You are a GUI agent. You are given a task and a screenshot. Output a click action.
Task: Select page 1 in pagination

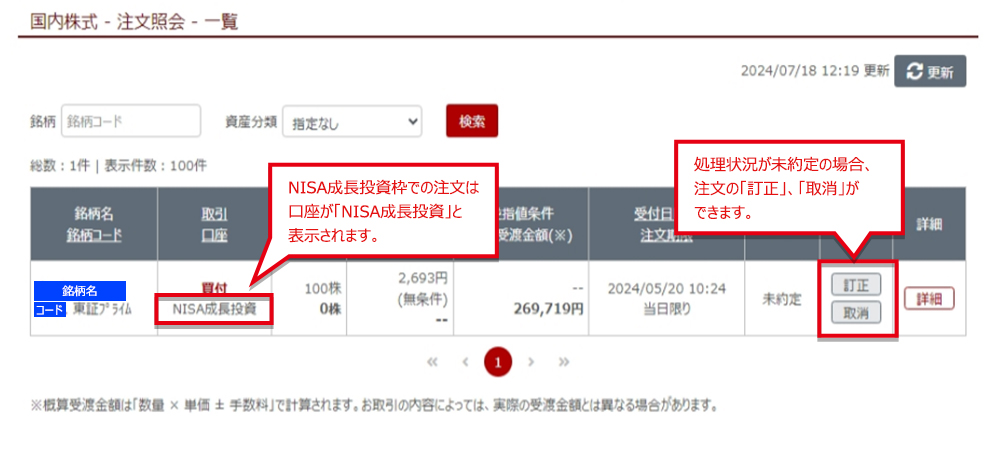pos(497,362)
